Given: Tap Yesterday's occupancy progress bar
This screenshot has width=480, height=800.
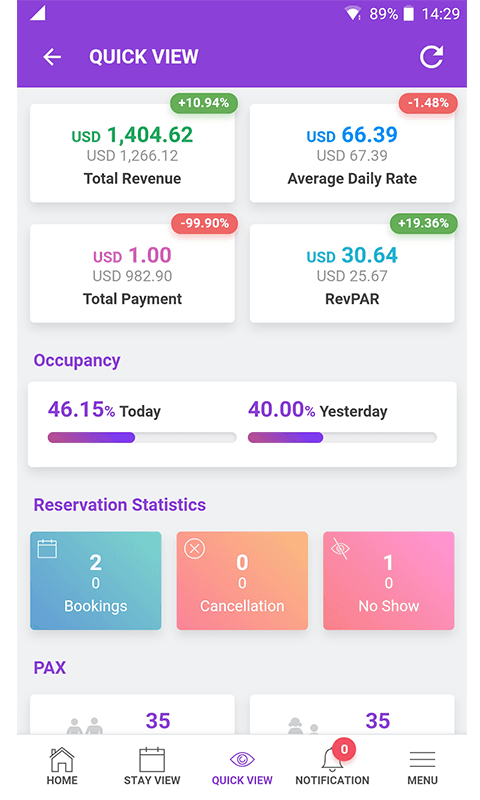Looking at the screenshot, I should [342, 437].
